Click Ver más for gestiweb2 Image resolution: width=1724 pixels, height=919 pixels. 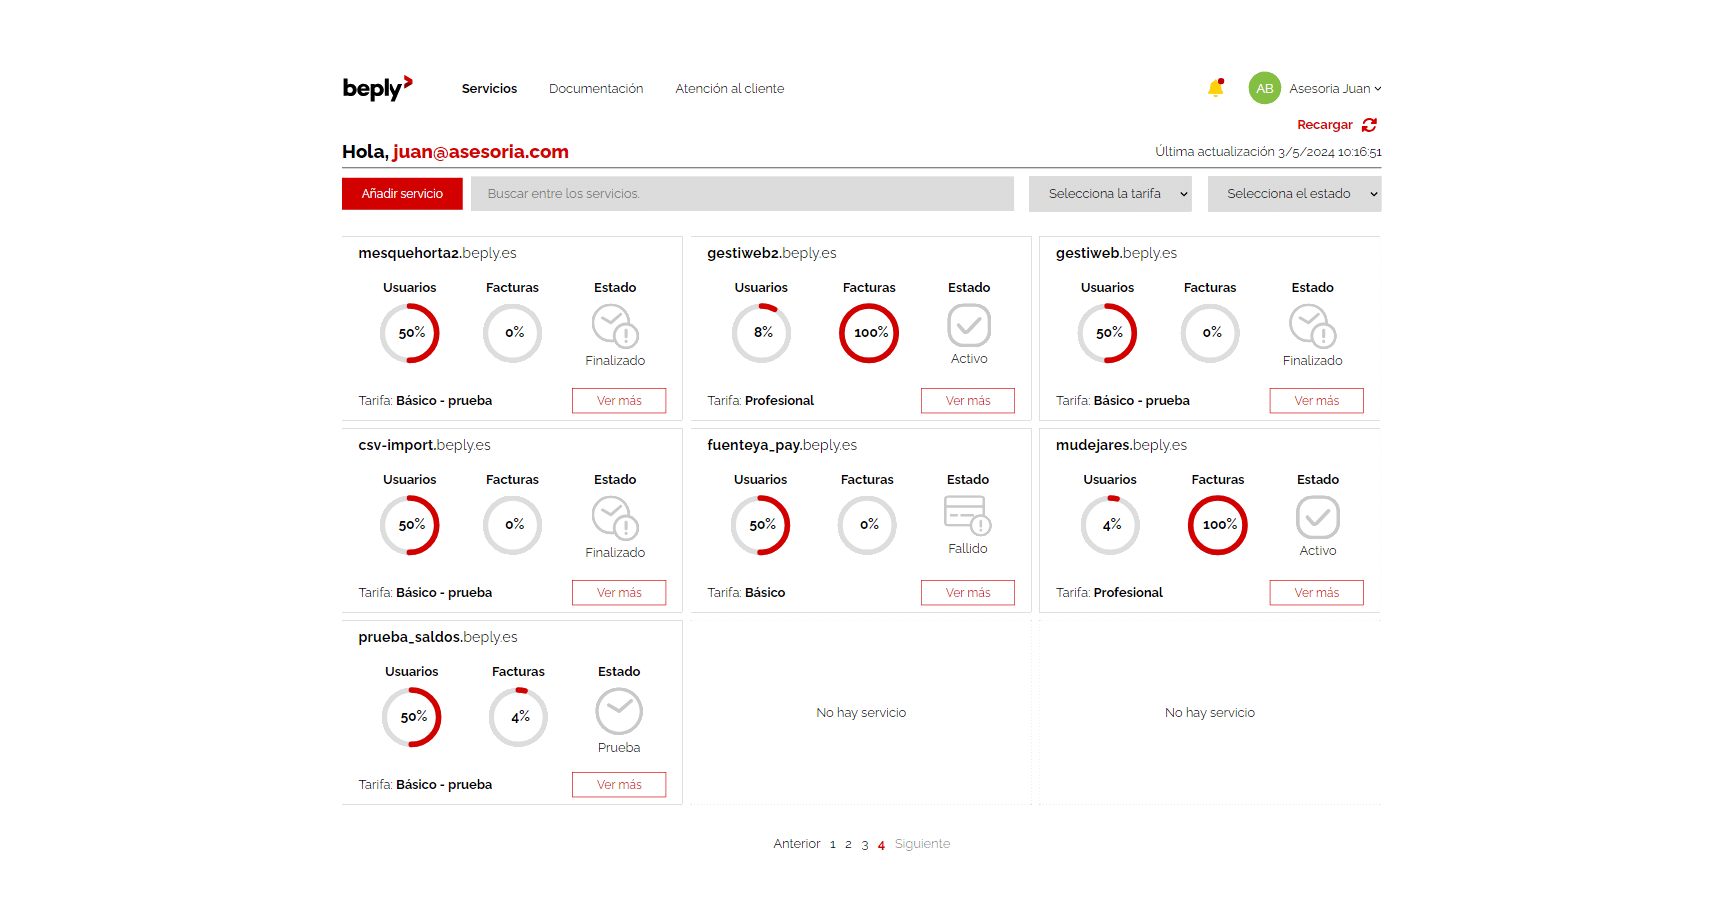point(968,401)
